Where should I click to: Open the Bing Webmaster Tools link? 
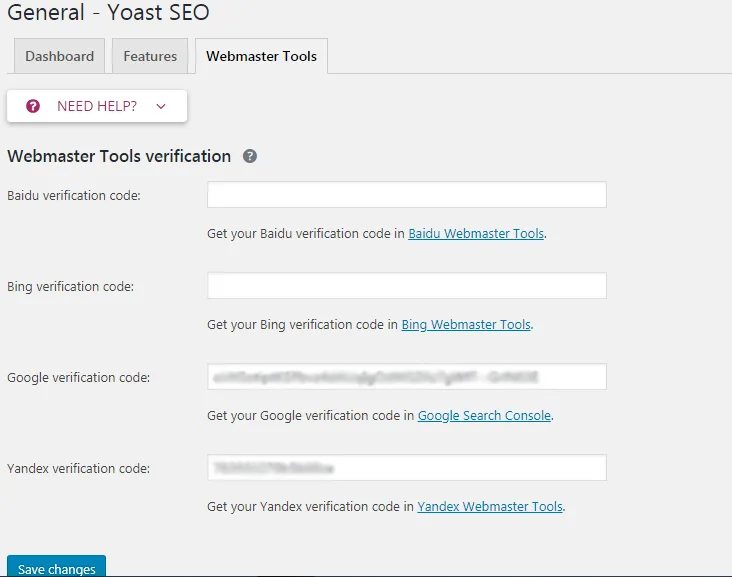pyautogui.click(x=466, y=324)
